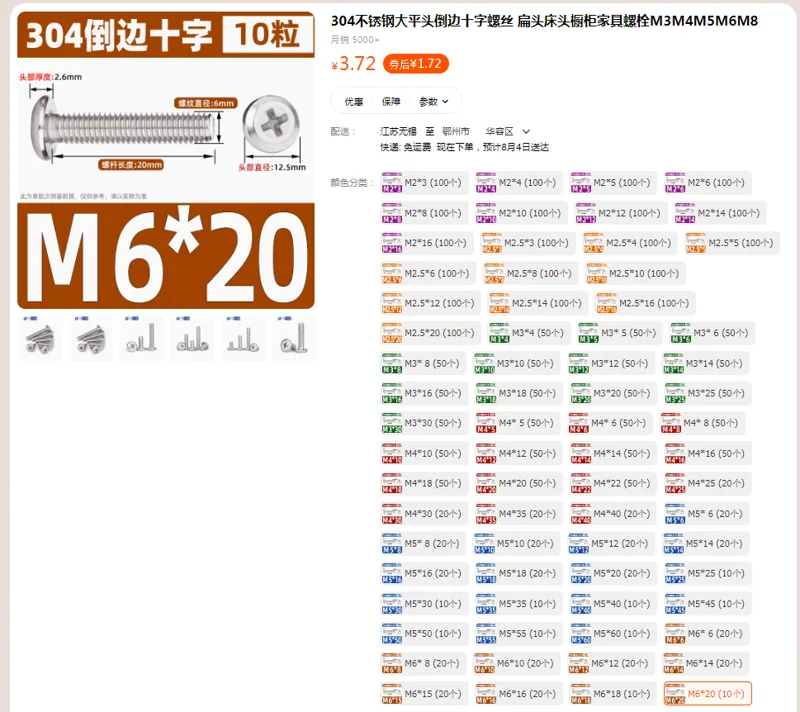Click the 鄂州市 destination city text

pos(456,132)
